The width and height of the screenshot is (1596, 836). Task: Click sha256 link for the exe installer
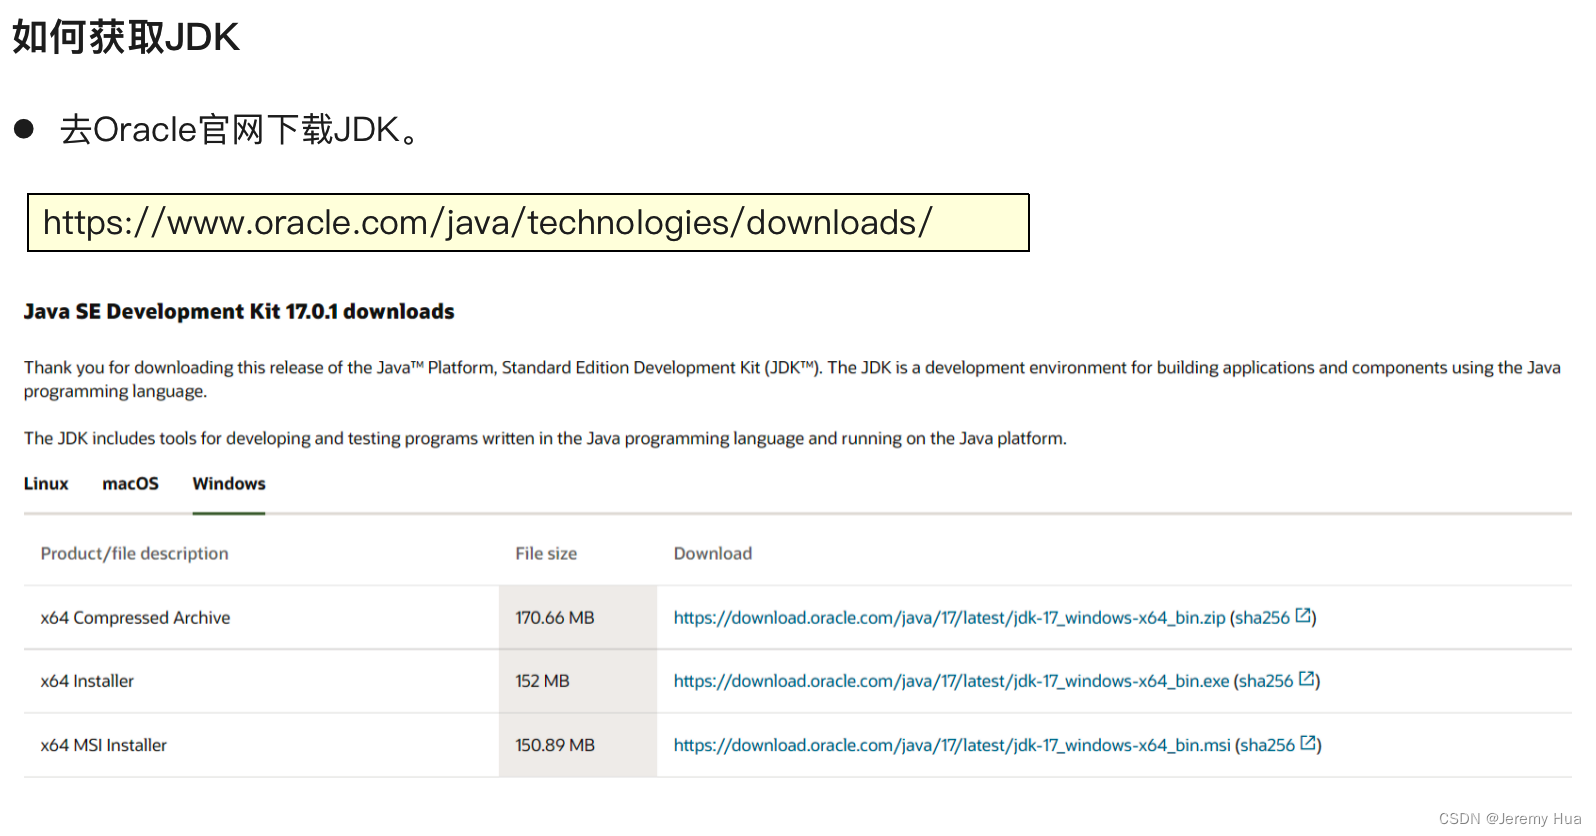1266,681
